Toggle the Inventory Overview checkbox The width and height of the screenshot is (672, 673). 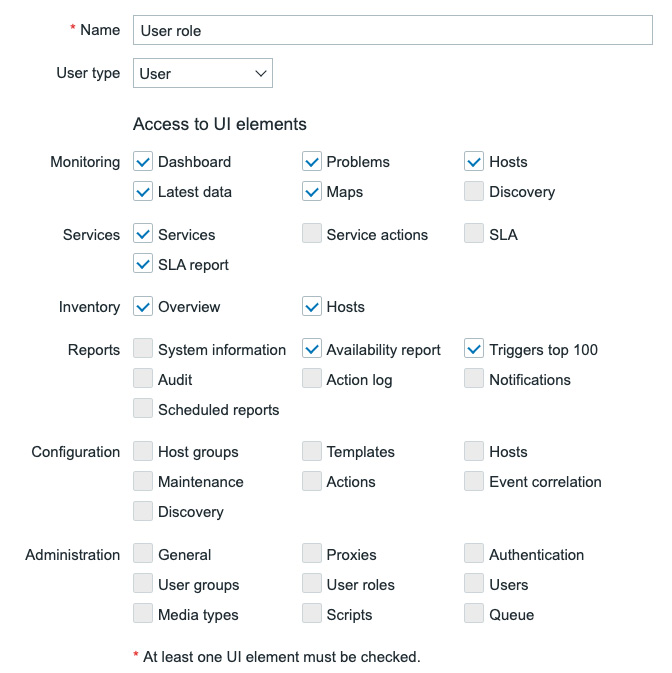click(x=143, y=306)
